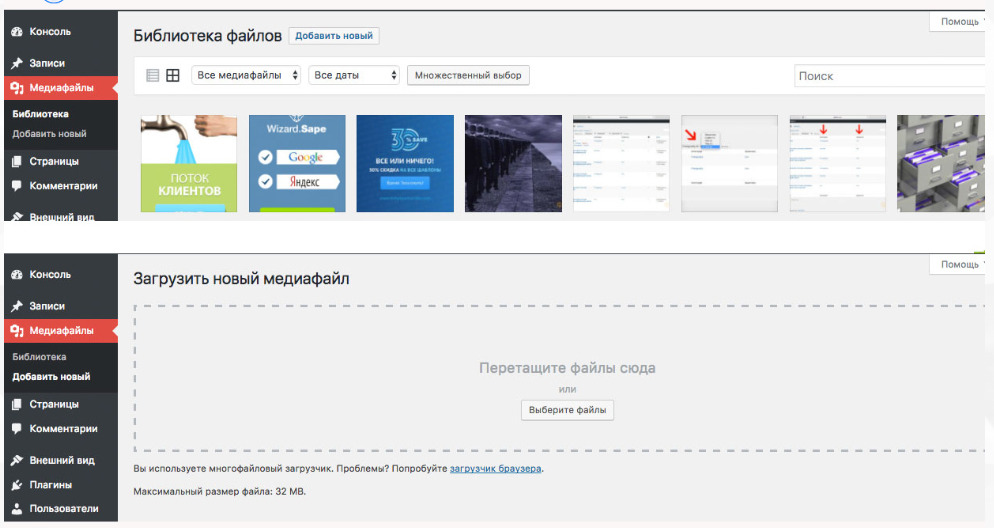Open Библиотека submenu item in the bottom sidebar
This screenshot has height=528, width=994.
[39, 357]
